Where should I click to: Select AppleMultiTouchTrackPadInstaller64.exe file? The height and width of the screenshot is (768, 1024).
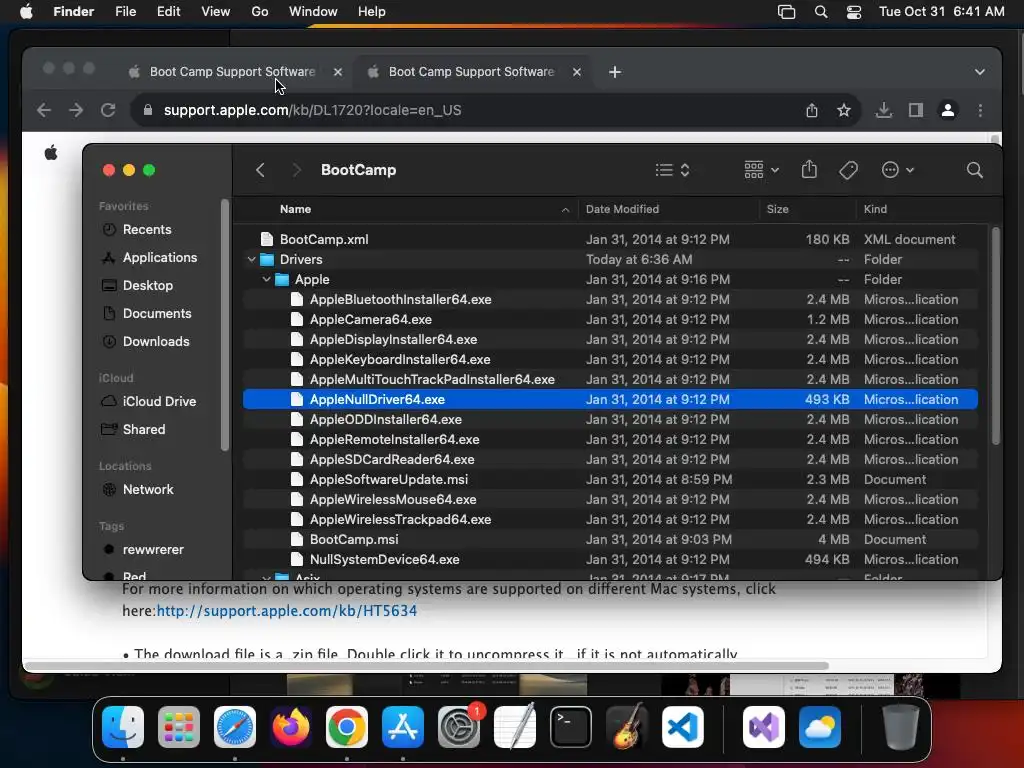[610, 379]
